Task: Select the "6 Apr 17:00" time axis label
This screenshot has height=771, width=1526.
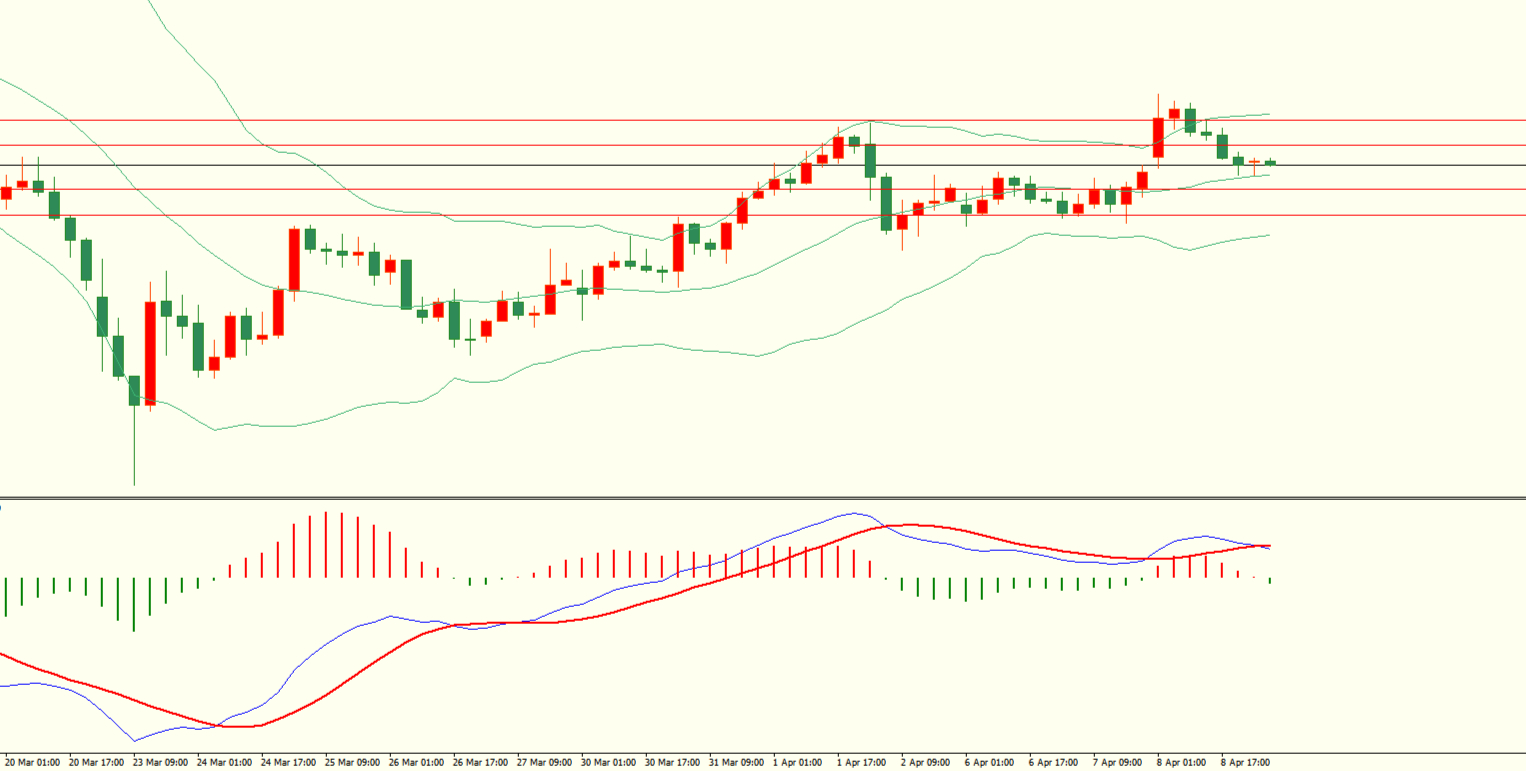Action: (x=1053, y=762)
